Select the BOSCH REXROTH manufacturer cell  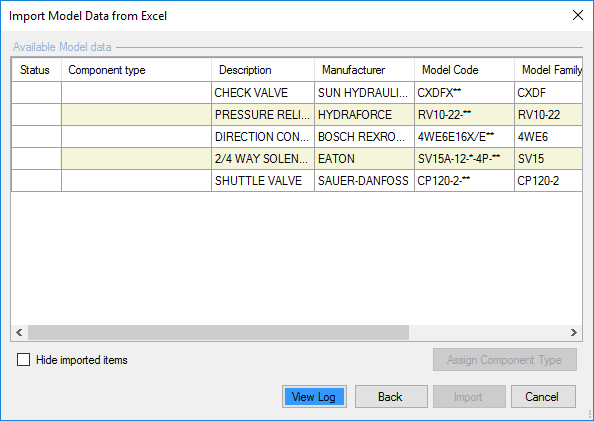coord(364,136)
